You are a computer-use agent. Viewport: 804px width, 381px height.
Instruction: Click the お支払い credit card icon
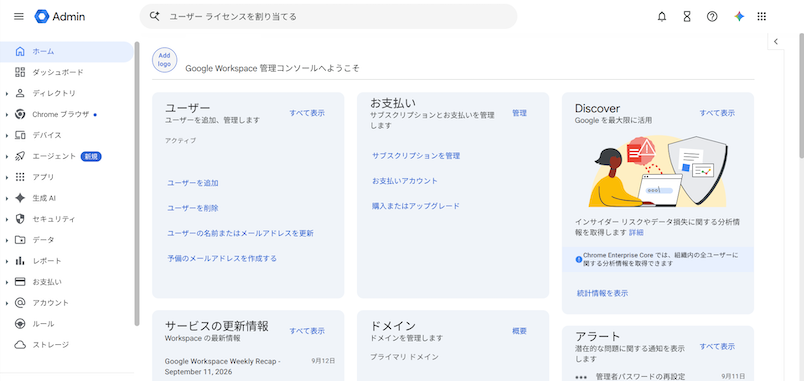[x=20, y=282]
